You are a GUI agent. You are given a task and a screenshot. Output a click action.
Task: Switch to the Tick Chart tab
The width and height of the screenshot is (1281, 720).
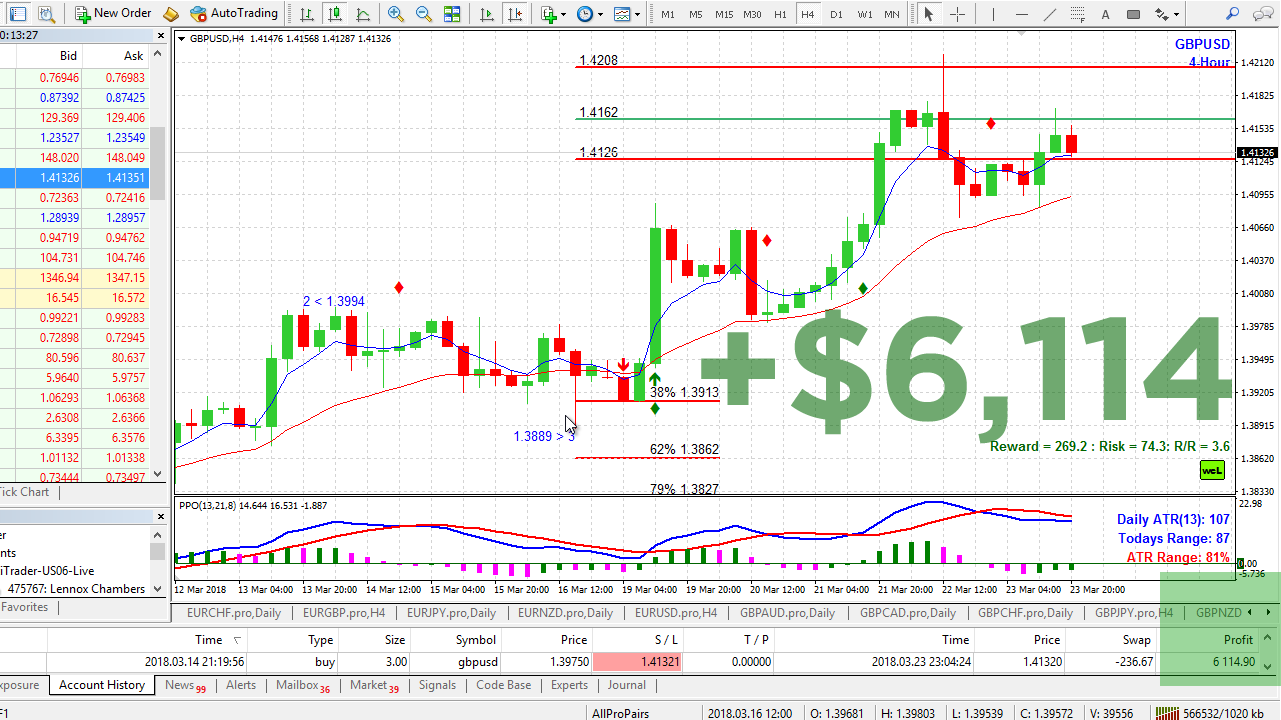click(26, 492)
